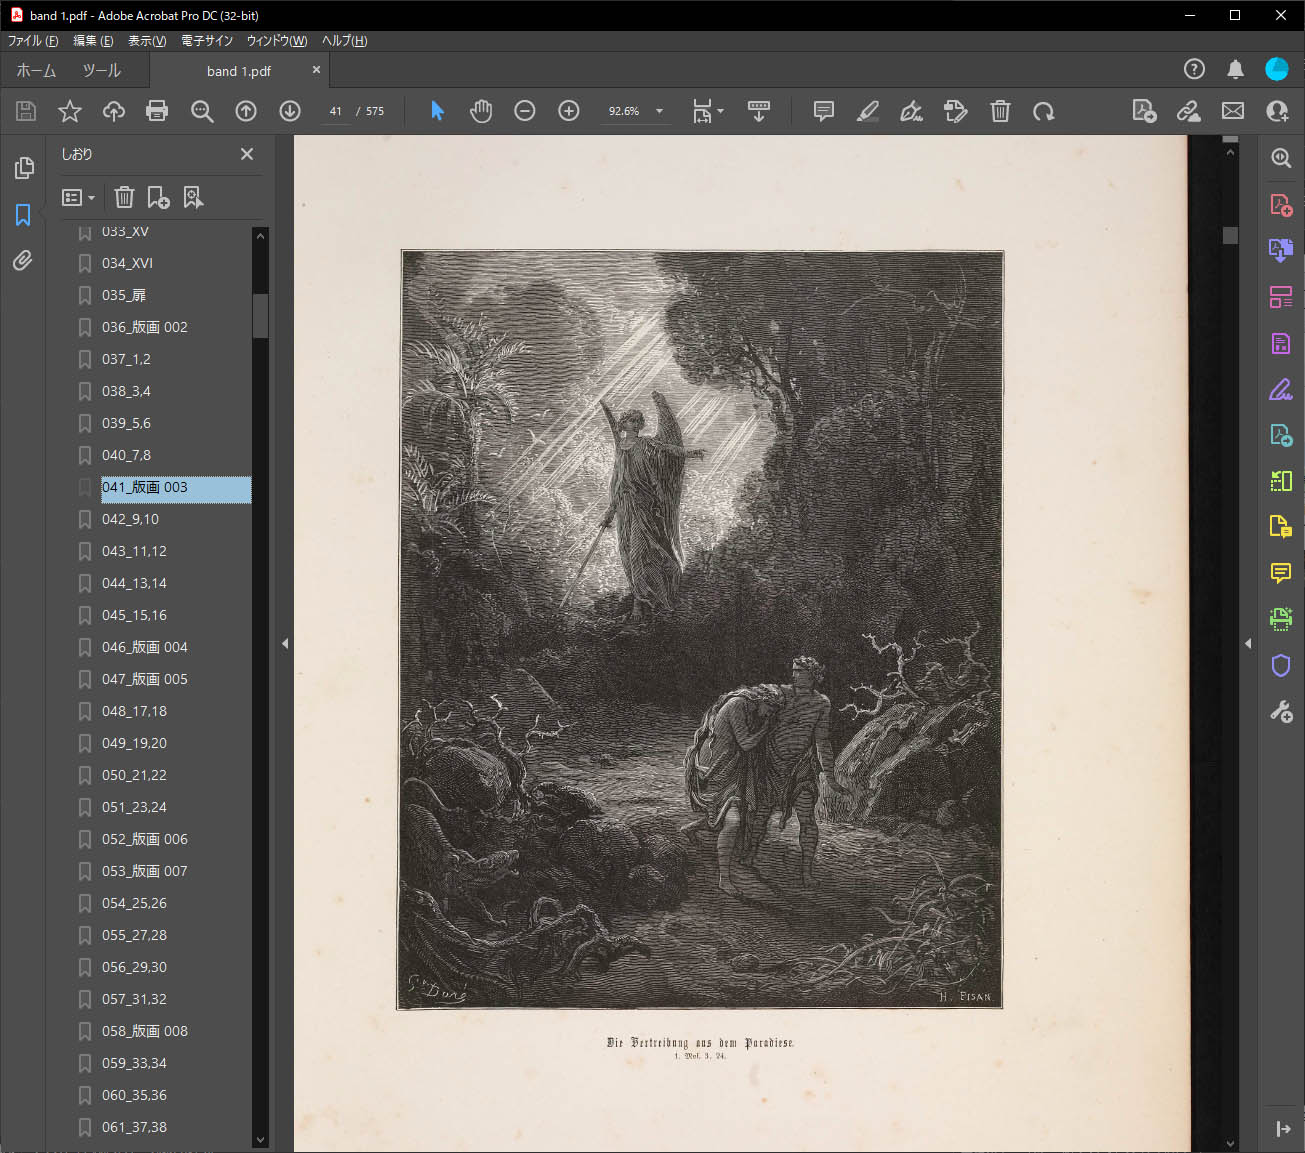Send file by email envelope icon

tap(1233, 111)
